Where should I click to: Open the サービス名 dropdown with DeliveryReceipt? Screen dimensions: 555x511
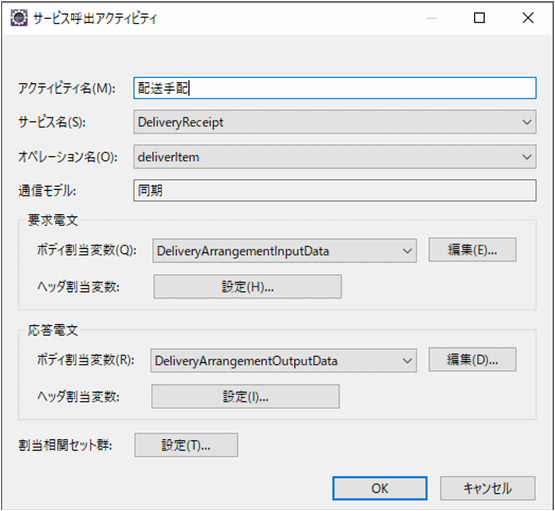(x=334, y=122)
